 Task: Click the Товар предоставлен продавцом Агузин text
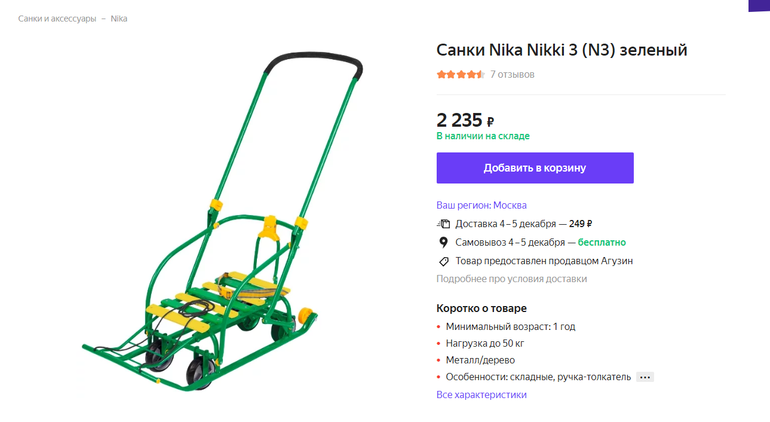click(x=544, y=261)
